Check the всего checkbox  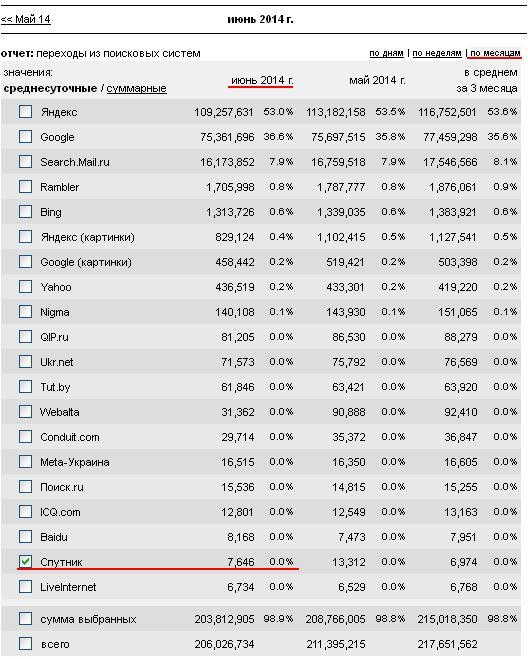(x=25, y=644)
